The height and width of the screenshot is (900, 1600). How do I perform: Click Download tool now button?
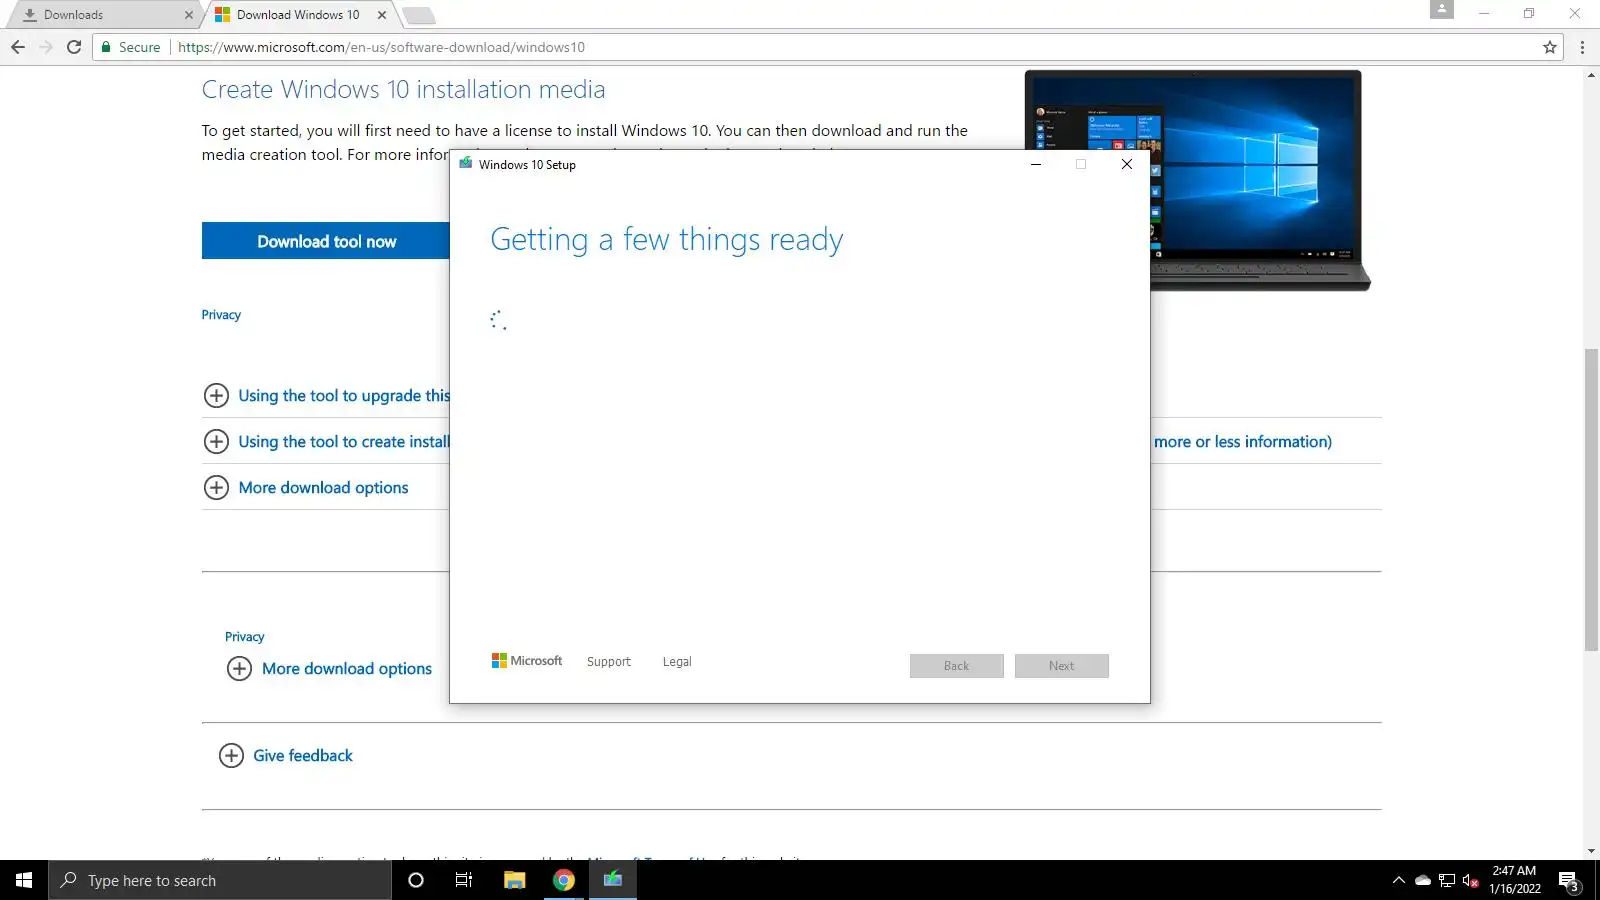point(326,241)
